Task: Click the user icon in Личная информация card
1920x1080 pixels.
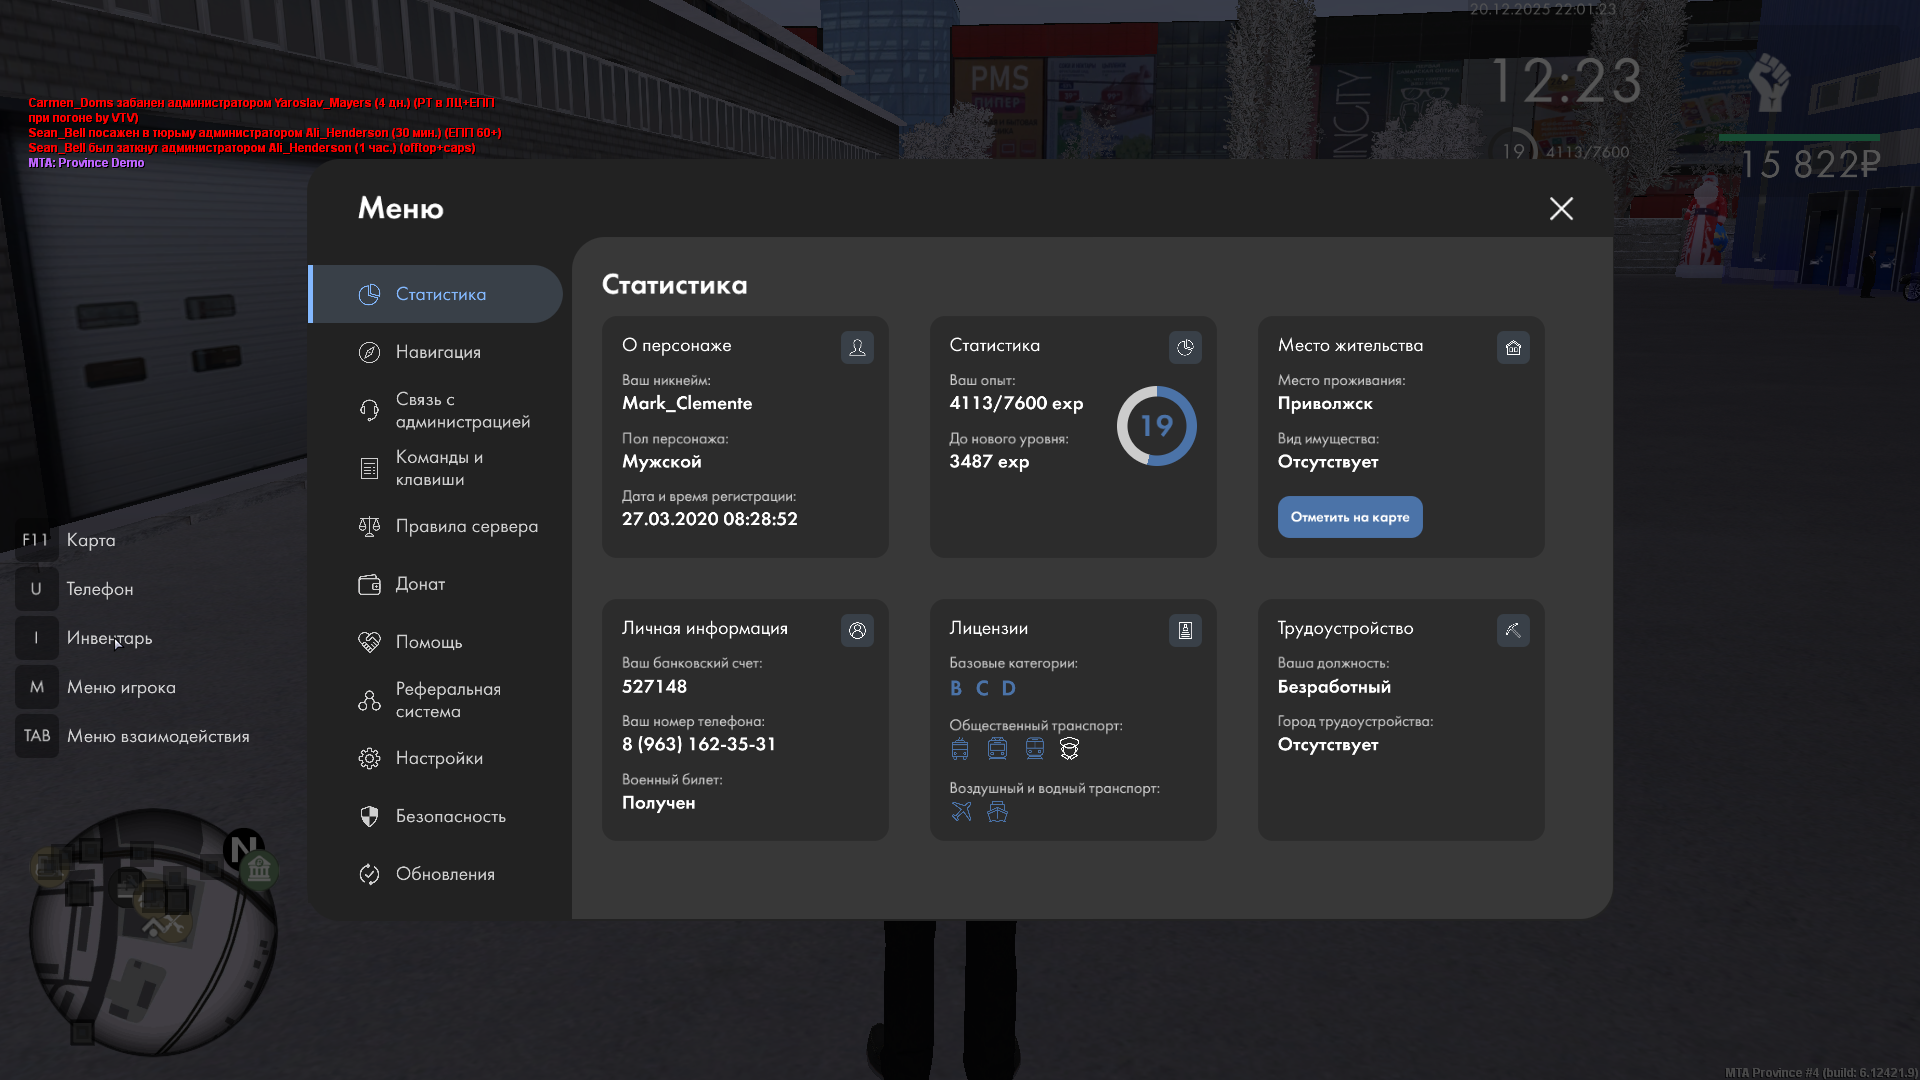Action: pos(857,630)
